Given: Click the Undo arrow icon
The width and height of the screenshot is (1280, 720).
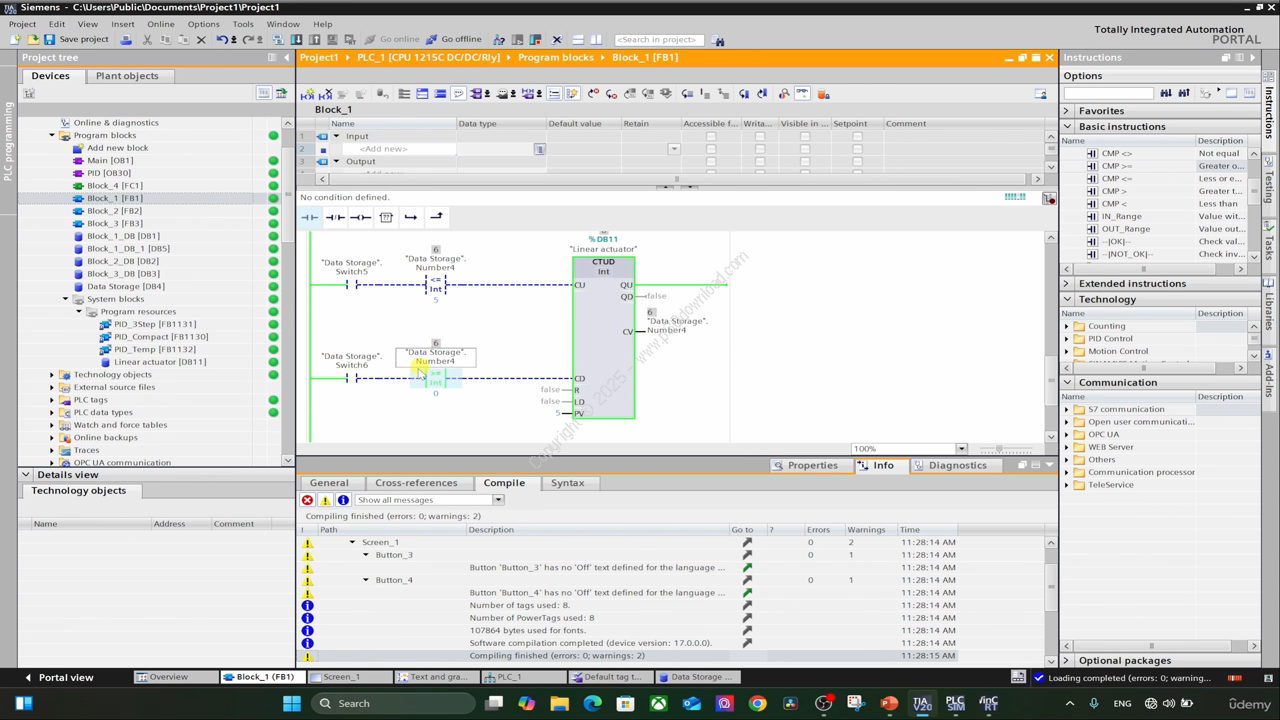Looking at the screenshot, I should tap(222, 39).
